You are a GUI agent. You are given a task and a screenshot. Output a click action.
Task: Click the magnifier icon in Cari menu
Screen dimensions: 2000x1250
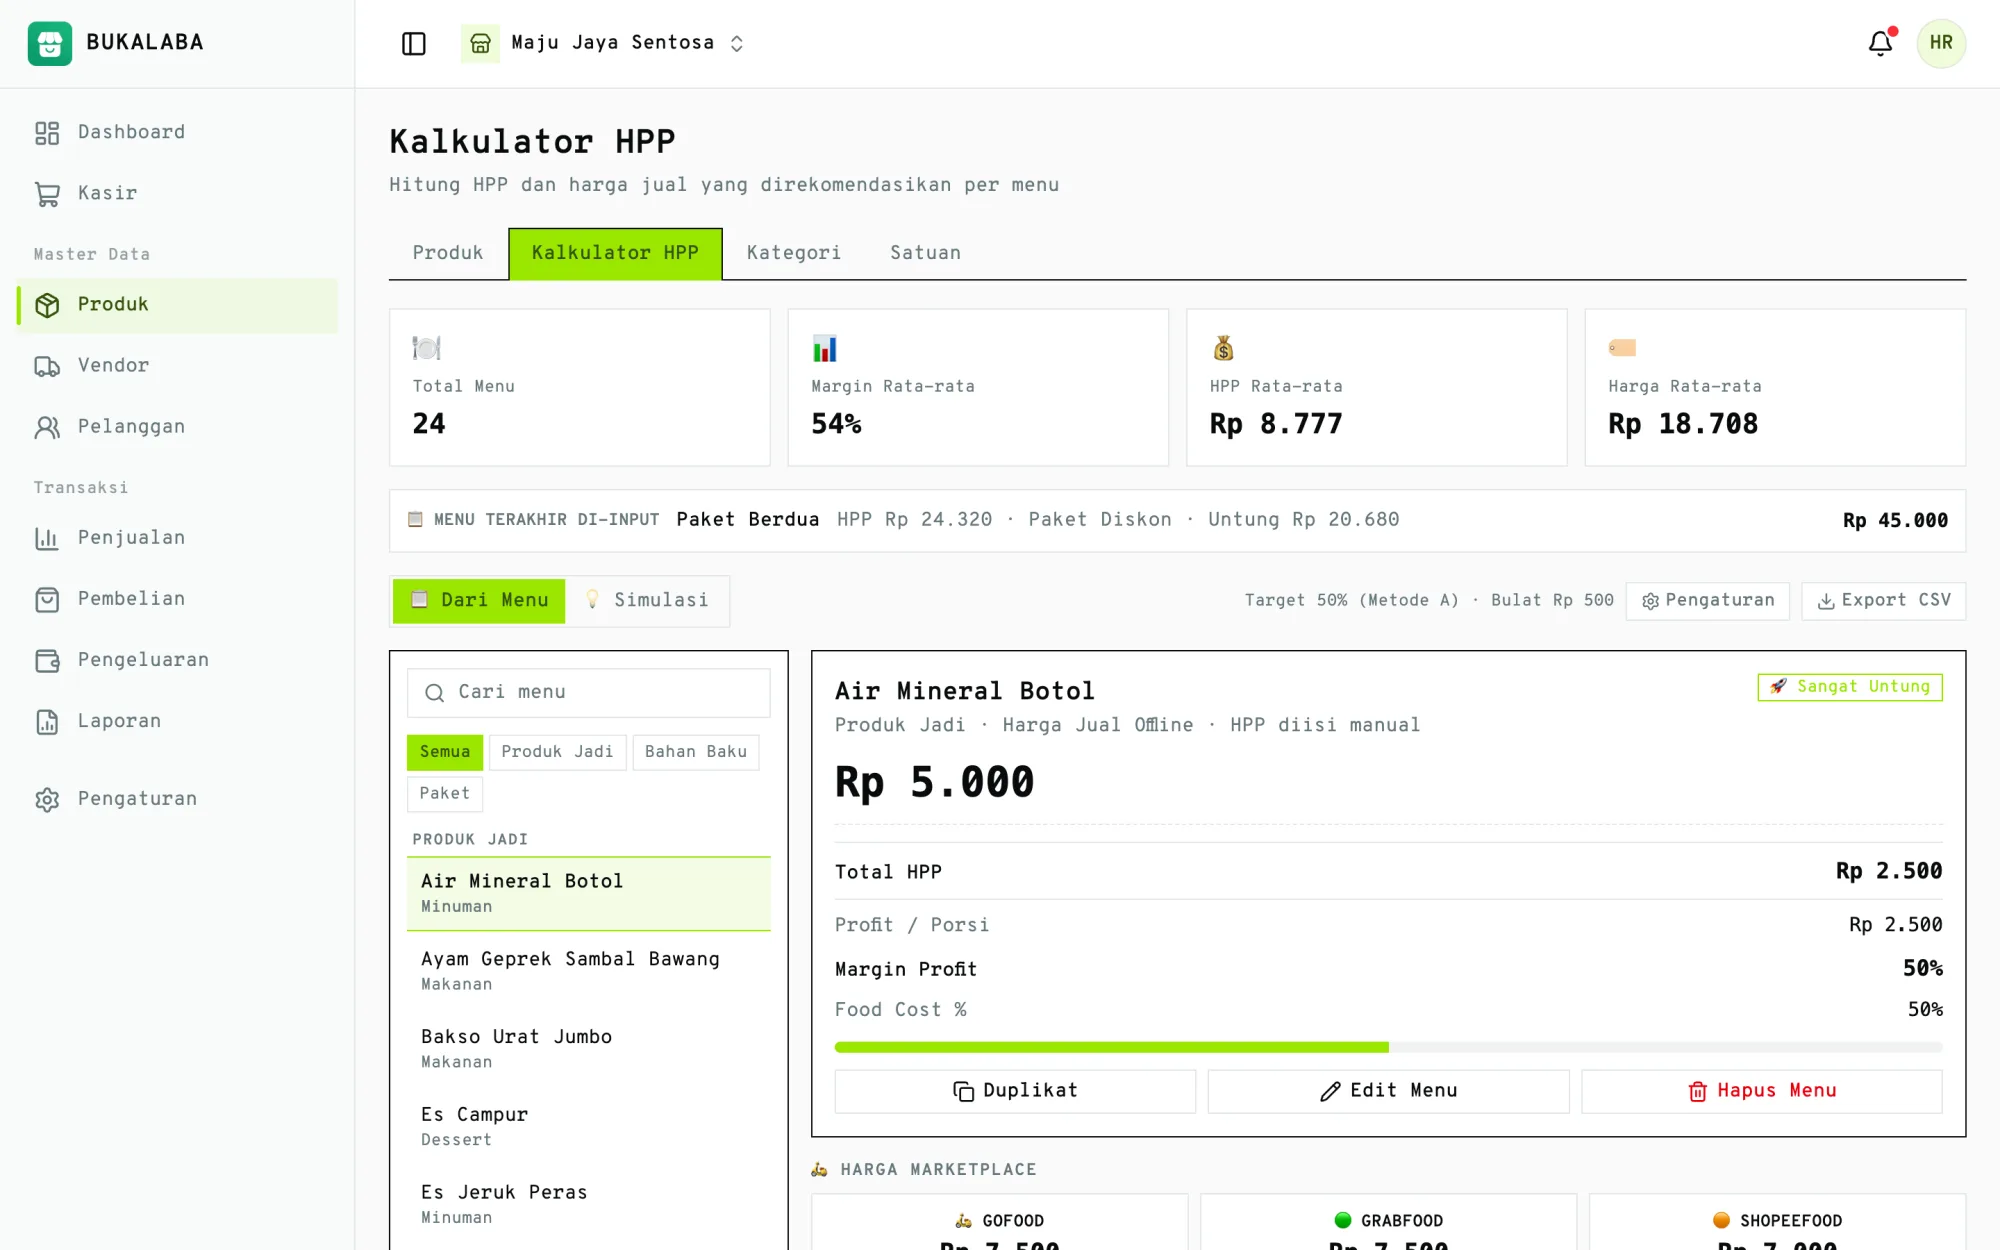click(434, 692)
